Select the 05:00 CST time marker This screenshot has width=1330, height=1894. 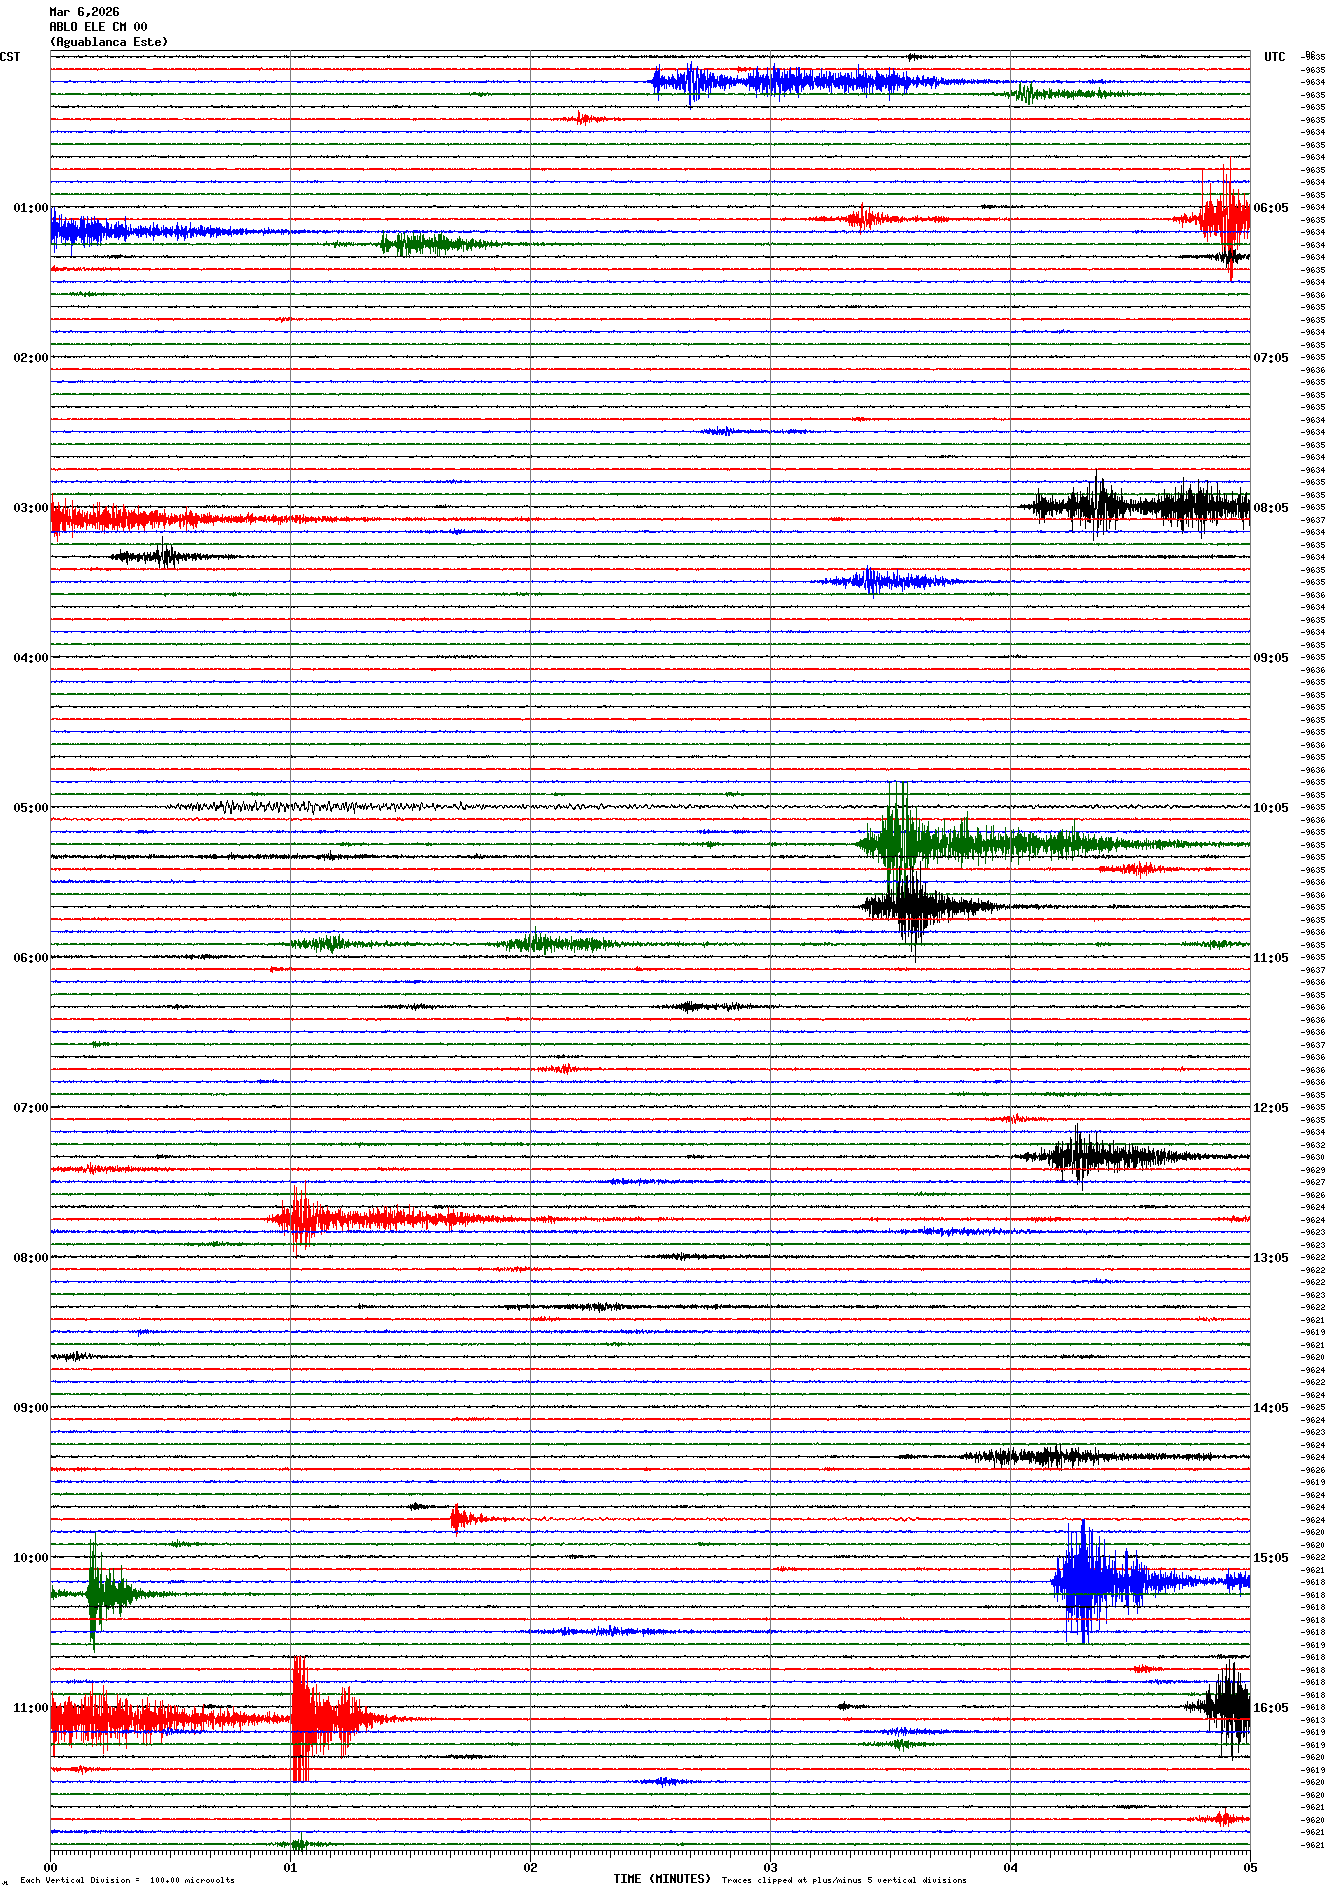(x=30, y=808)
